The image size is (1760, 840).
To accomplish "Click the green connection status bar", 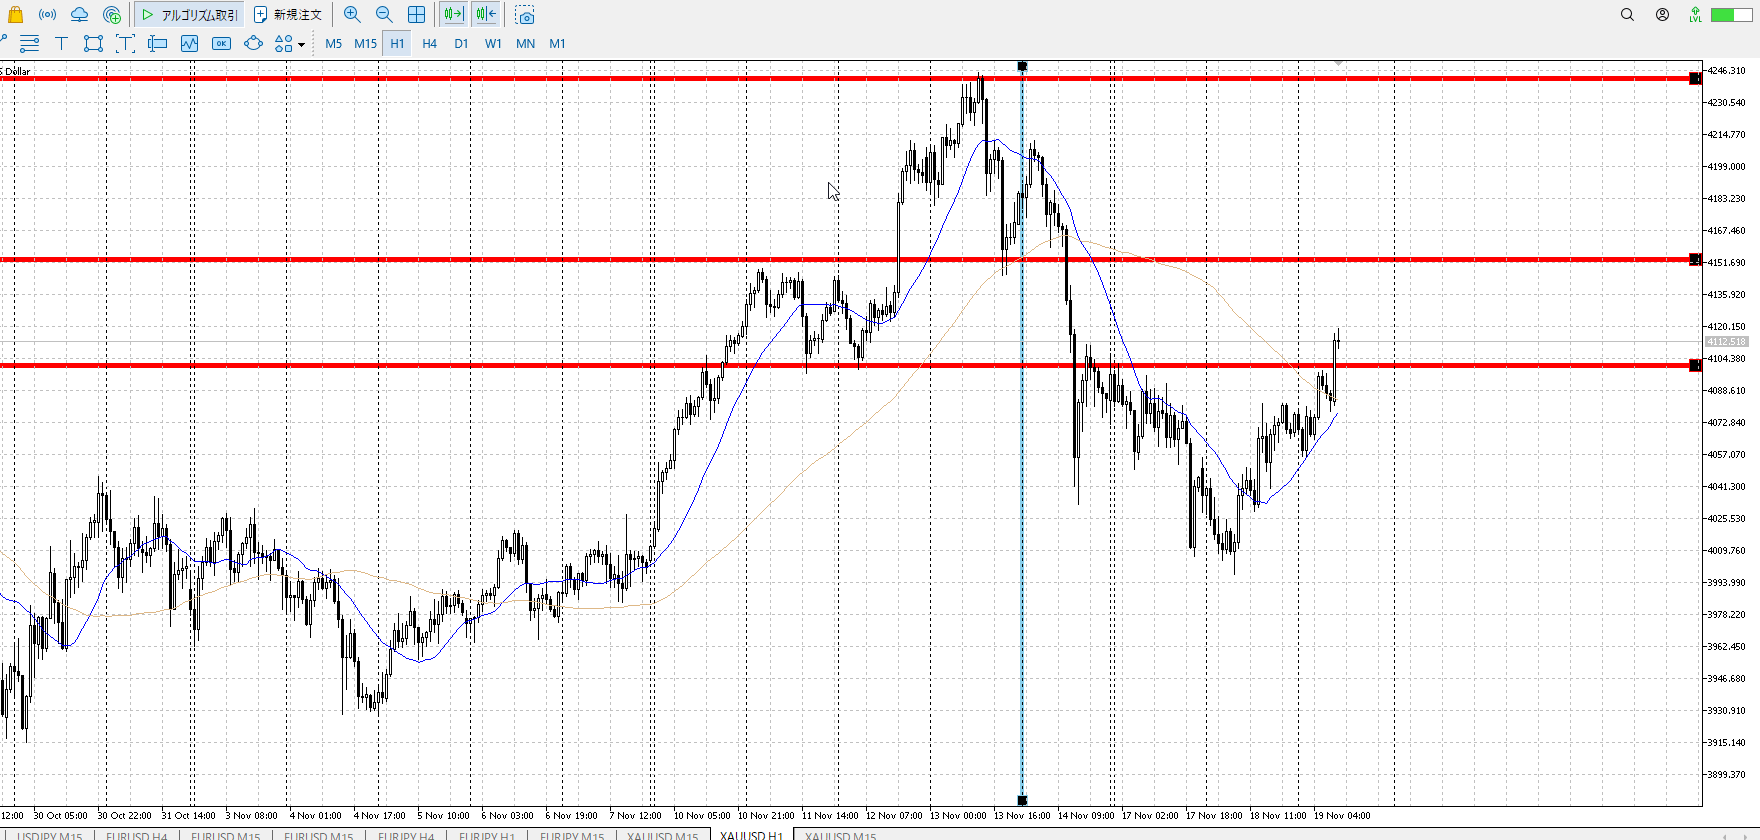I will click(x=1731, y=15).
